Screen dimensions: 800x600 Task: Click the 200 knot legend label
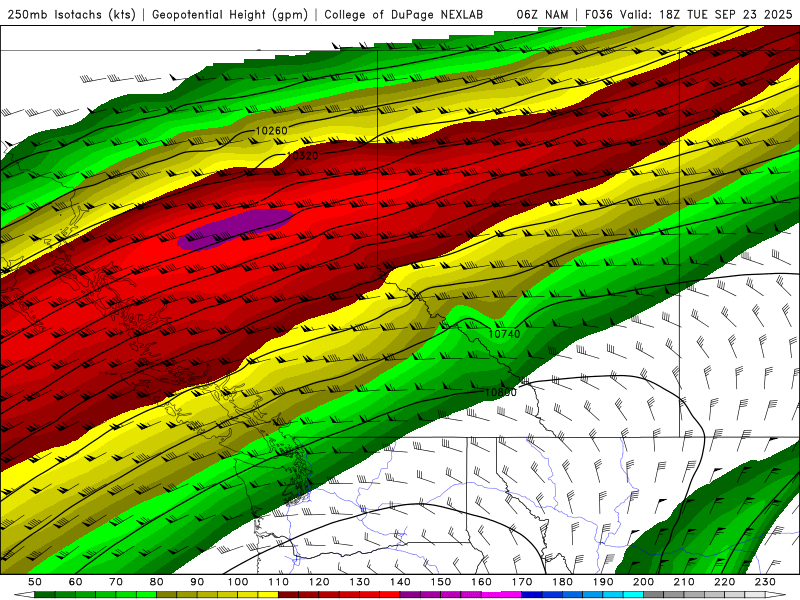coord(643,582)
